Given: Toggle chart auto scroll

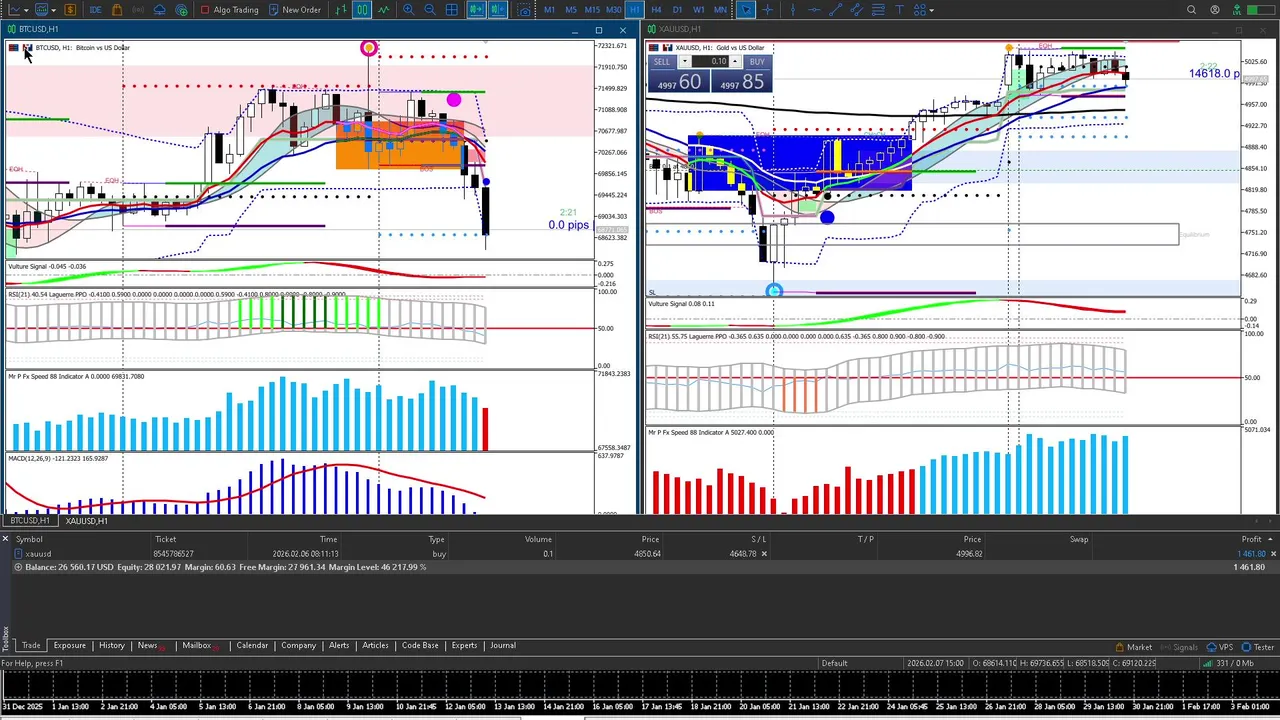Looking at the screenshot, I should pyautogui.click(x=476, y=10).
